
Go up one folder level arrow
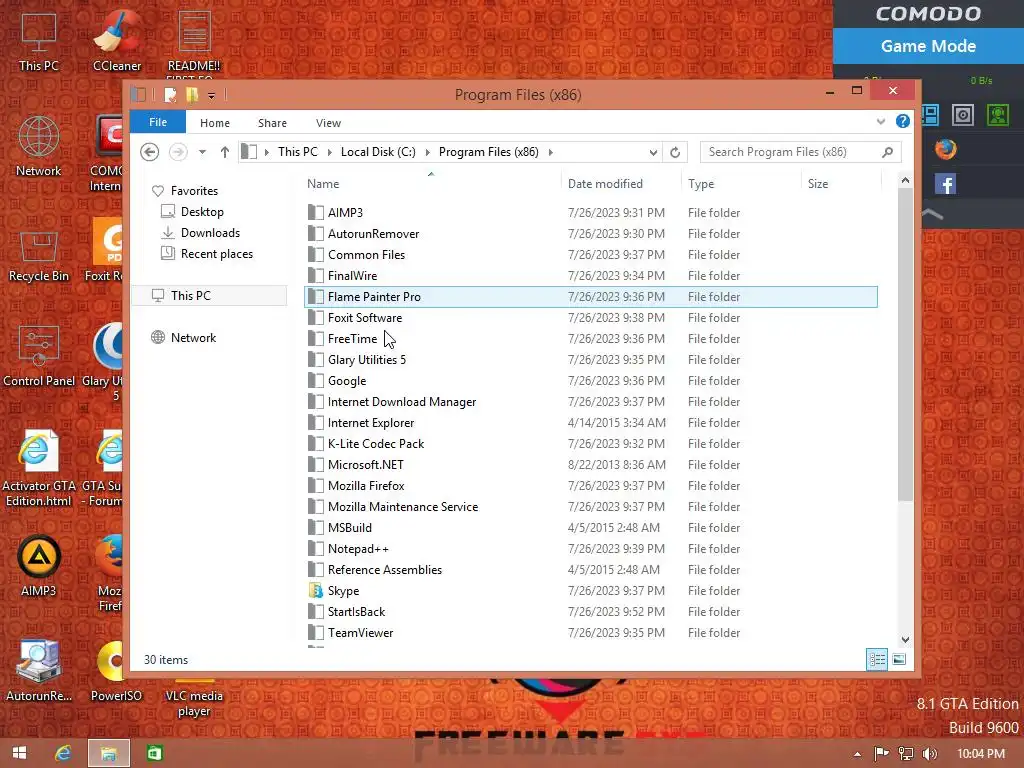click(225, 152)
